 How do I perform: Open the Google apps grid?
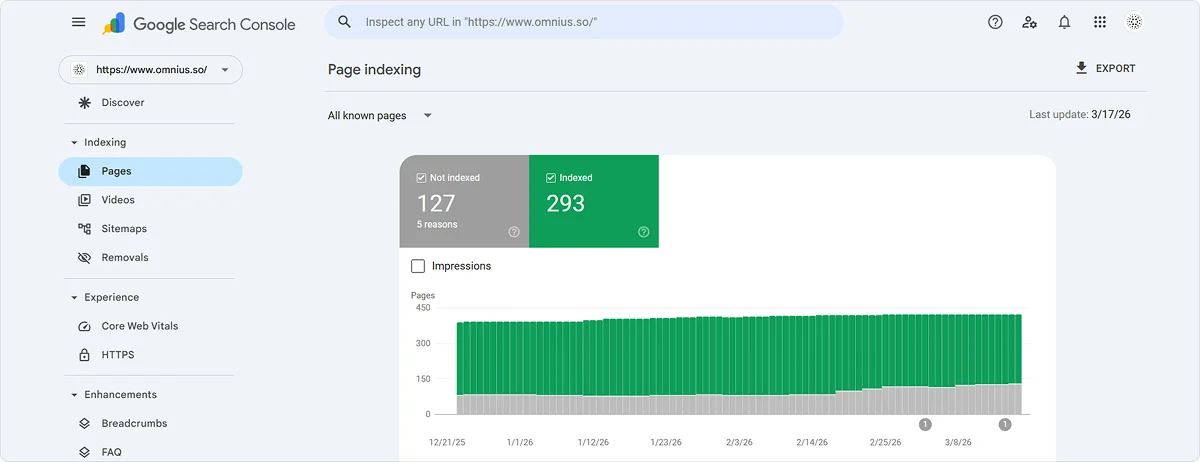(x=1100, y=22)
